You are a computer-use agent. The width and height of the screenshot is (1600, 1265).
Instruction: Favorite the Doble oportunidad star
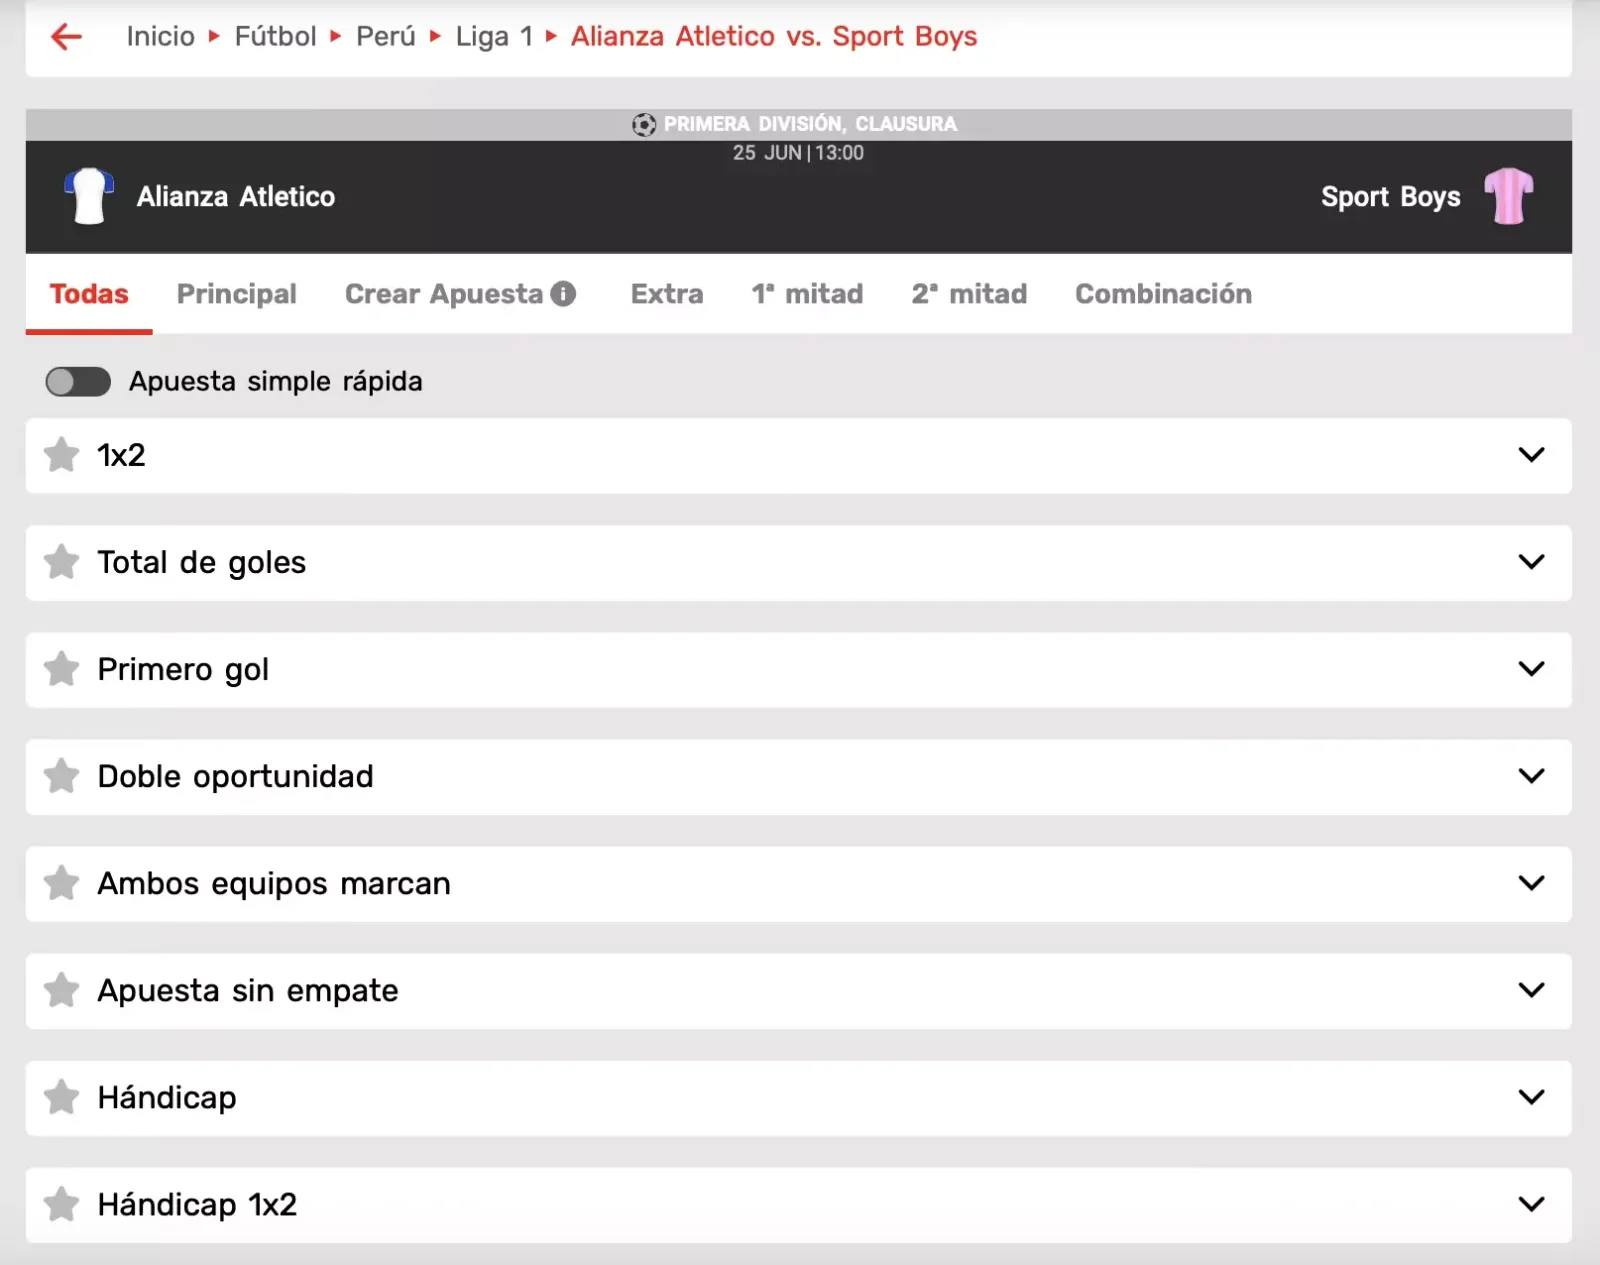pyautogui.click(x=62, y=776)
